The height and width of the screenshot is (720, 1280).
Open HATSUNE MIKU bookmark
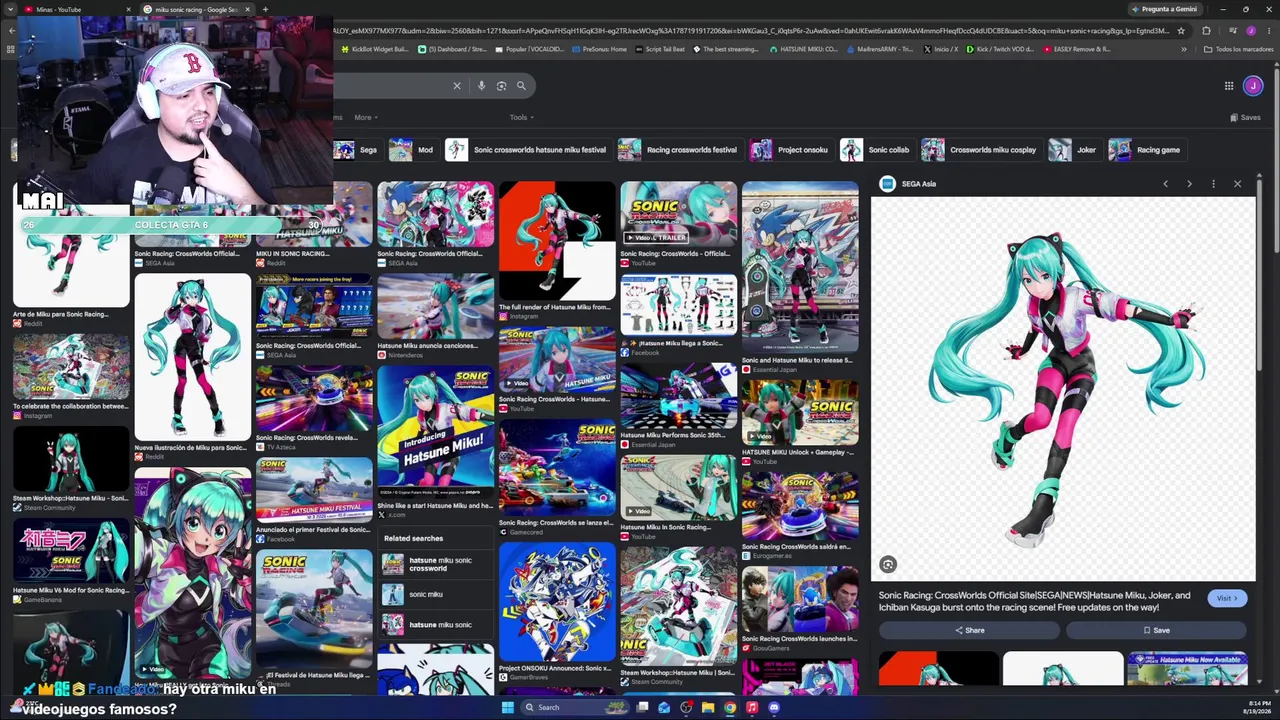point(804,49)
